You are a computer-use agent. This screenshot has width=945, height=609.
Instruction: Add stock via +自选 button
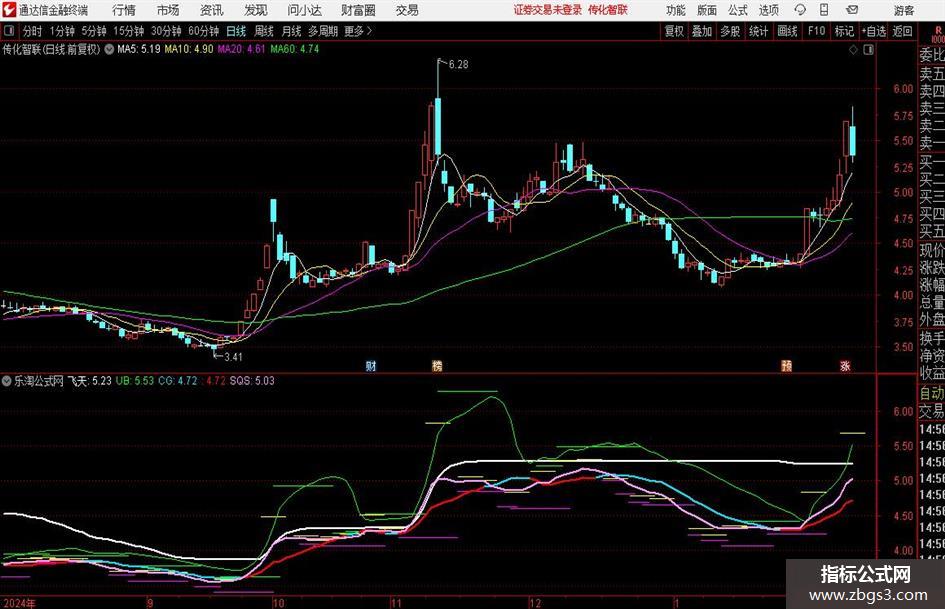[x=874, y=31]
